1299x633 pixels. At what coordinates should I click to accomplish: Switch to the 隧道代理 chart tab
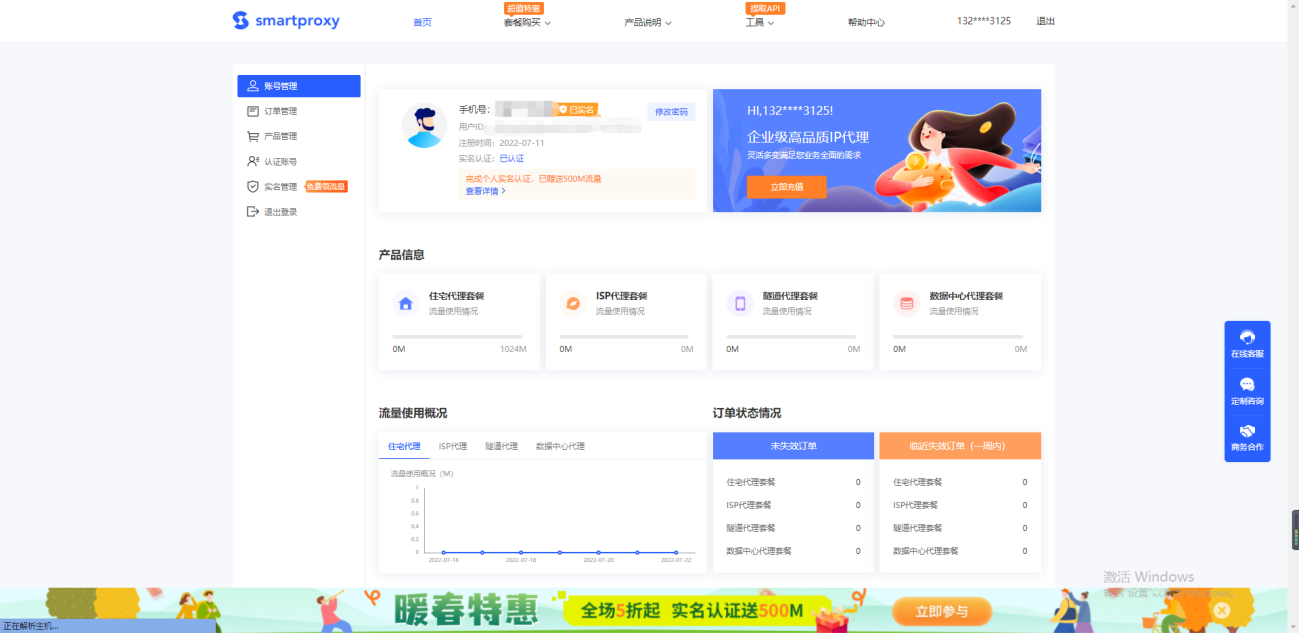pyautogui.click(x=501, y=446)
